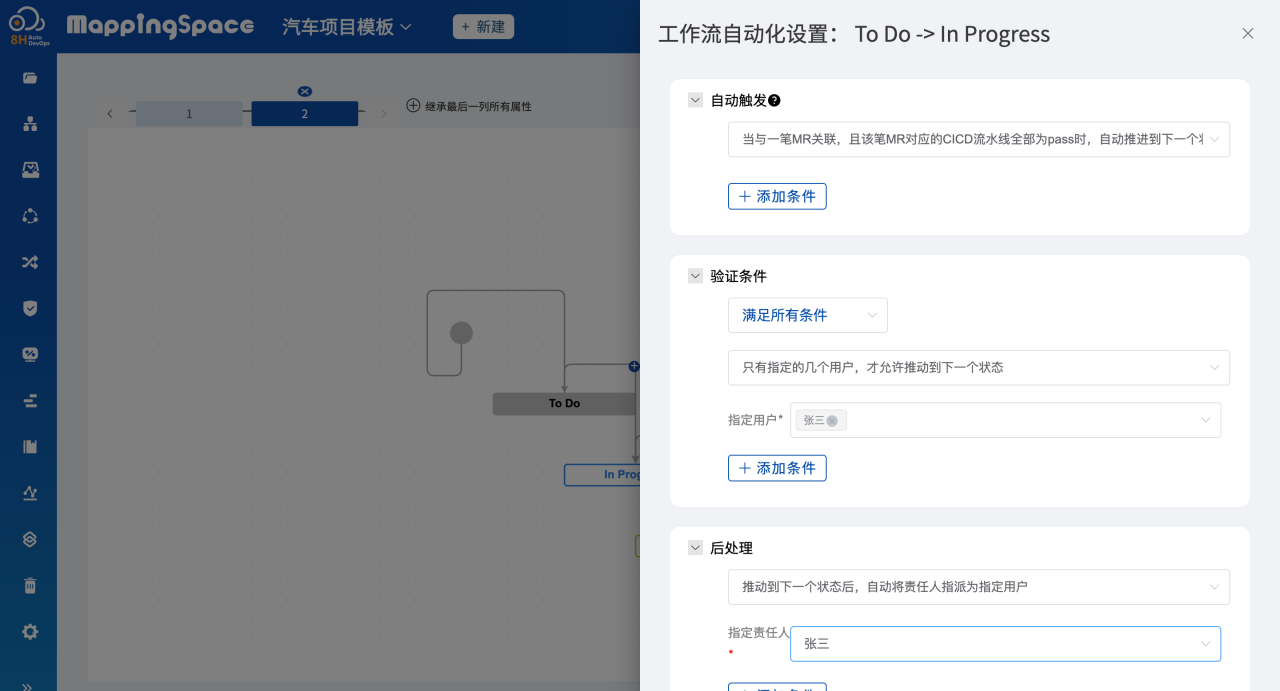Open the line chart sidebar icon
This screenshot has height=691, width=1280.
pos(30,493)
